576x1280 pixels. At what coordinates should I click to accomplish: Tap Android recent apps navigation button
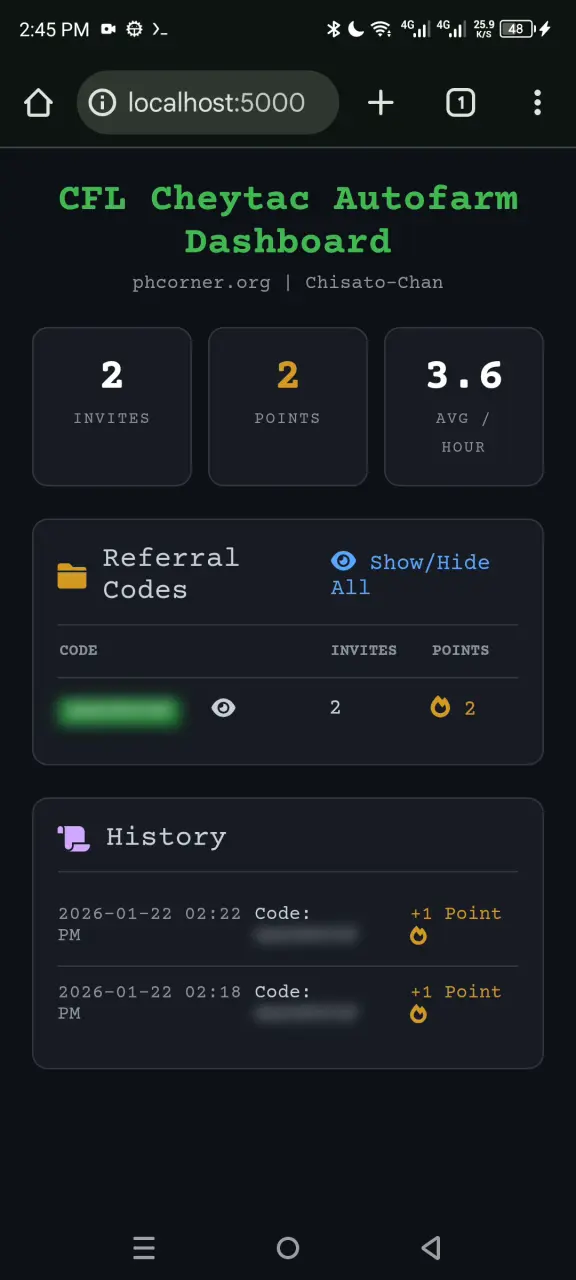click(144, 1248)
